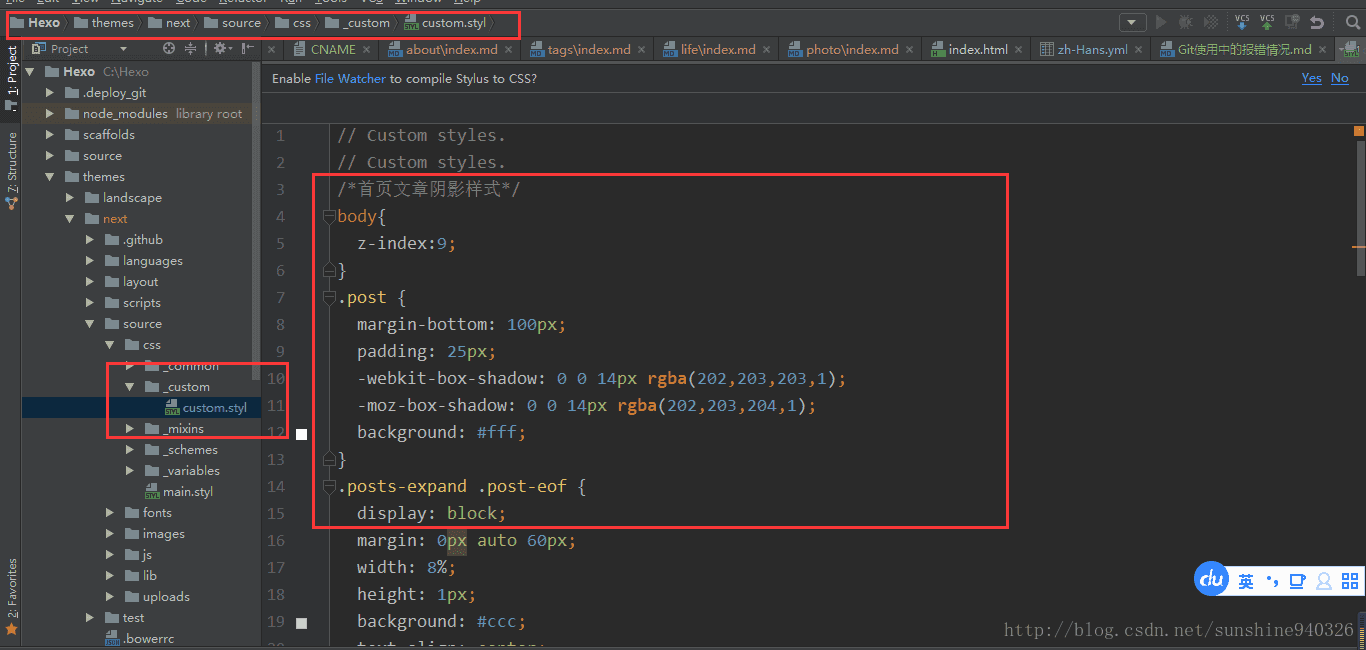Viewport: 1366px width, 650px height.
Task: Click the #ccc color preview in gutter
Action: (x=302, y=623)
